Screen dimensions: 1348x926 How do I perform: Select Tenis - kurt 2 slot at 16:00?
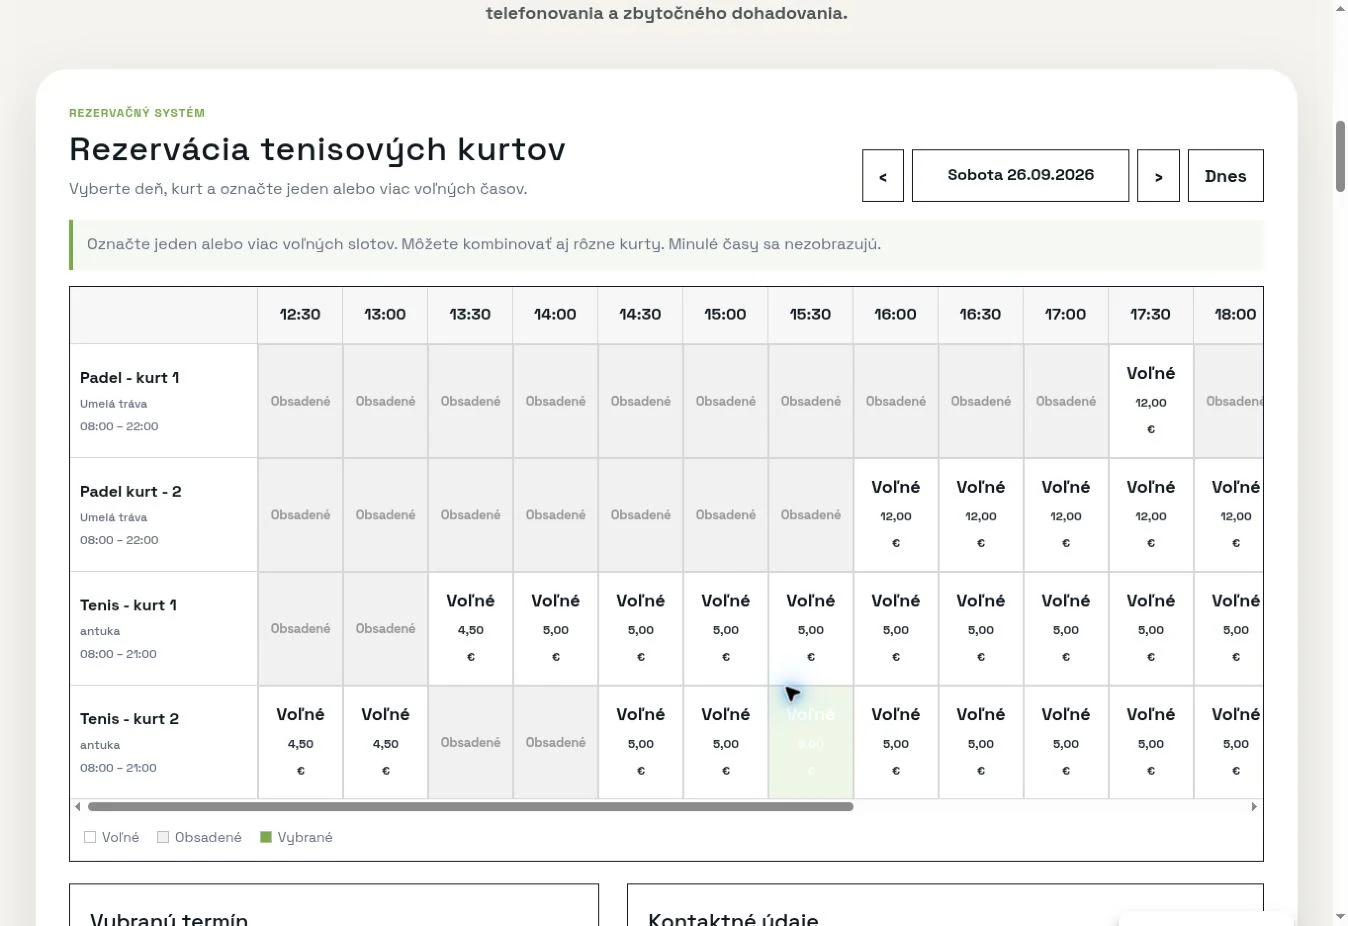pos(896,743)
